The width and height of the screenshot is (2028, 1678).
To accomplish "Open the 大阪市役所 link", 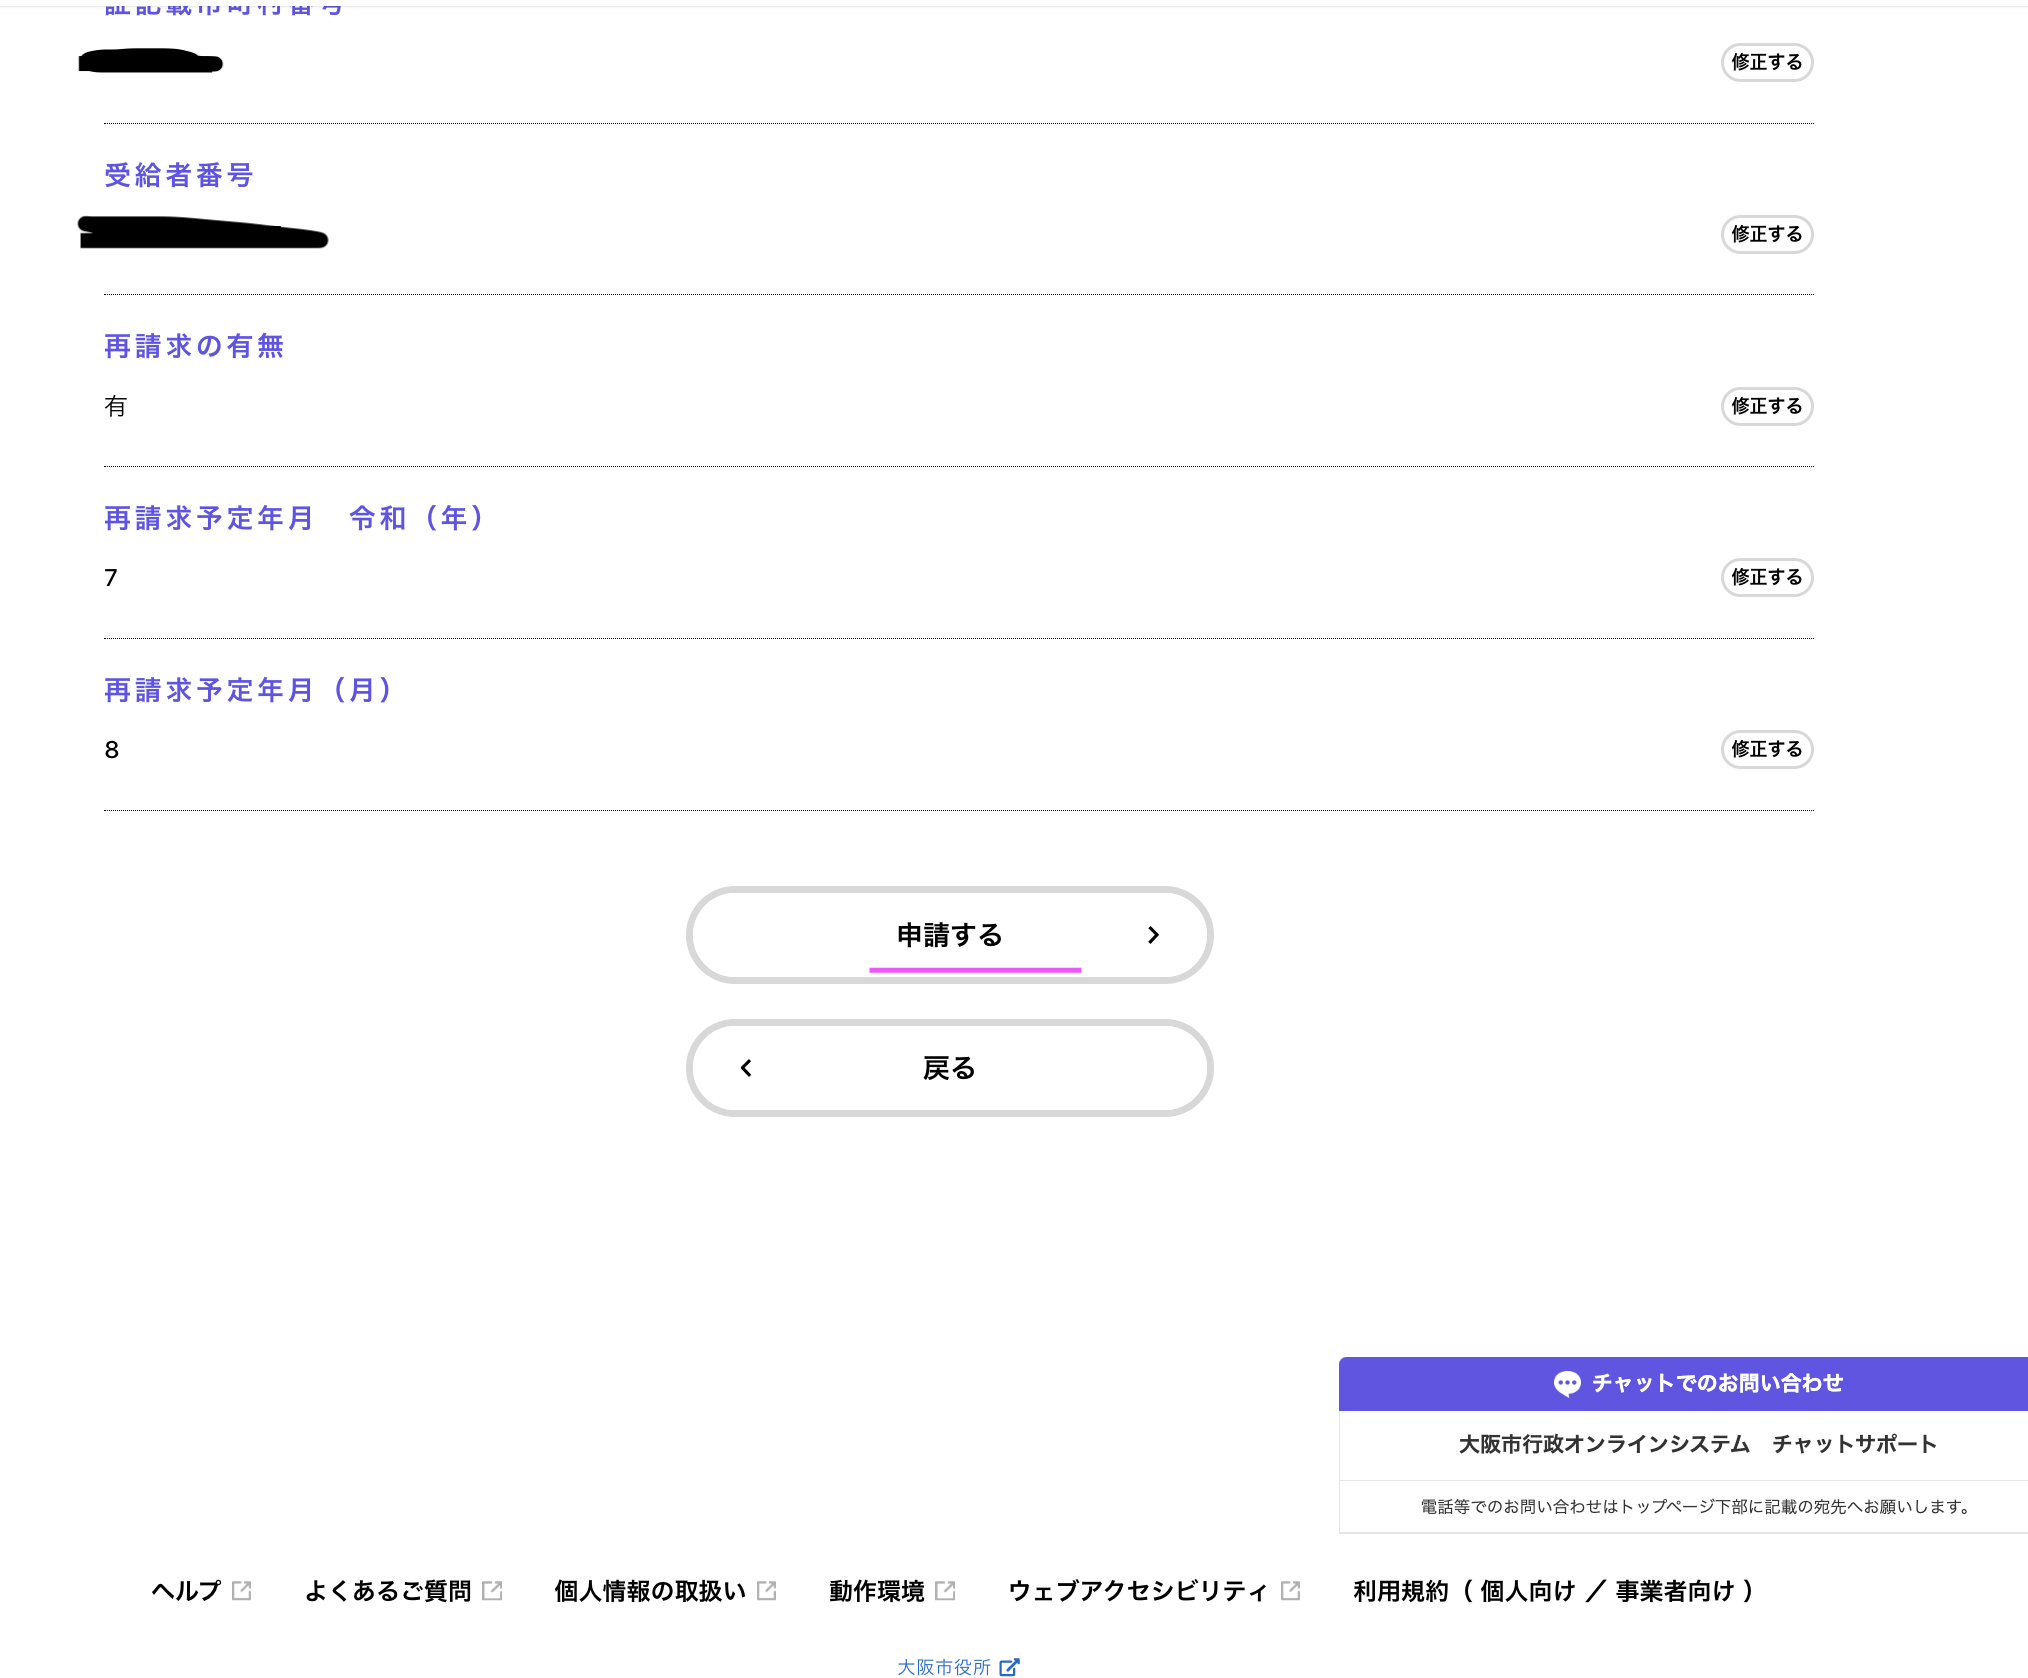I will point(943,1666).
